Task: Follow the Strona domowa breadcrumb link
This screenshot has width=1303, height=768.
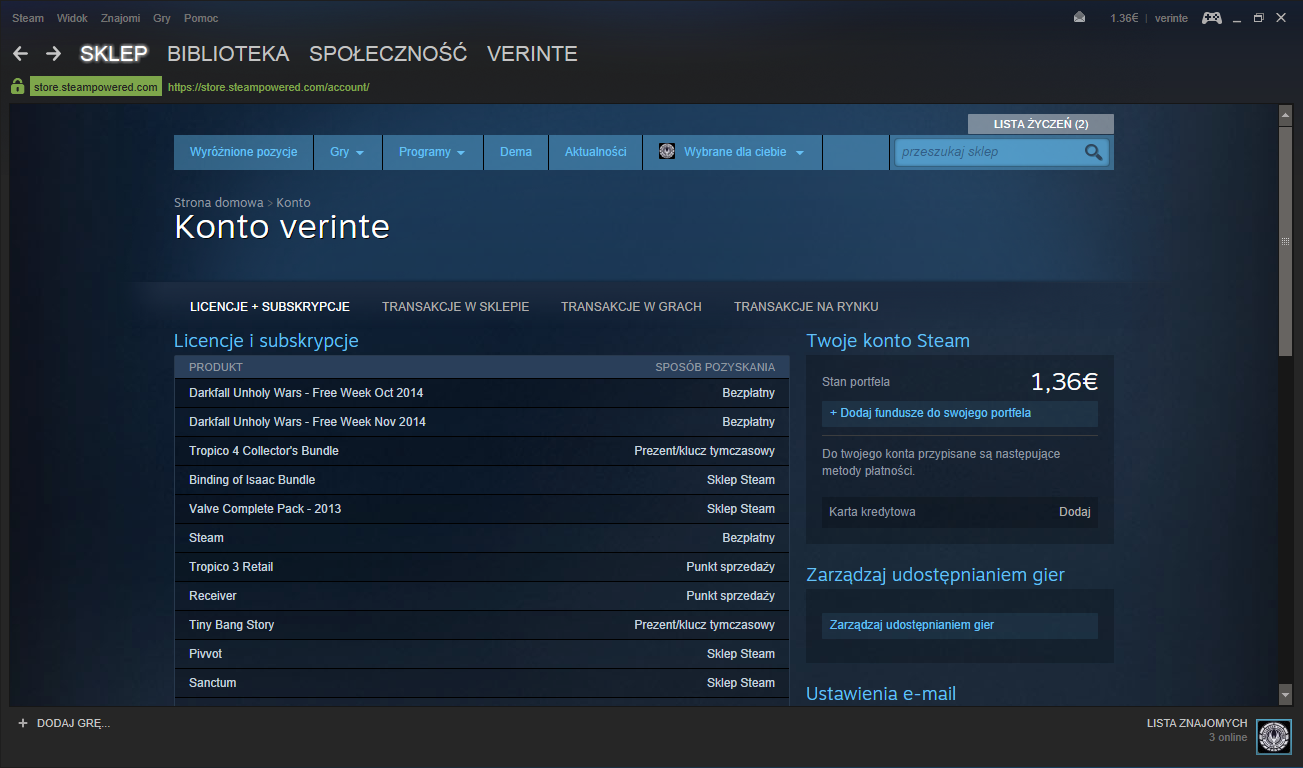Action: (219, 203)
